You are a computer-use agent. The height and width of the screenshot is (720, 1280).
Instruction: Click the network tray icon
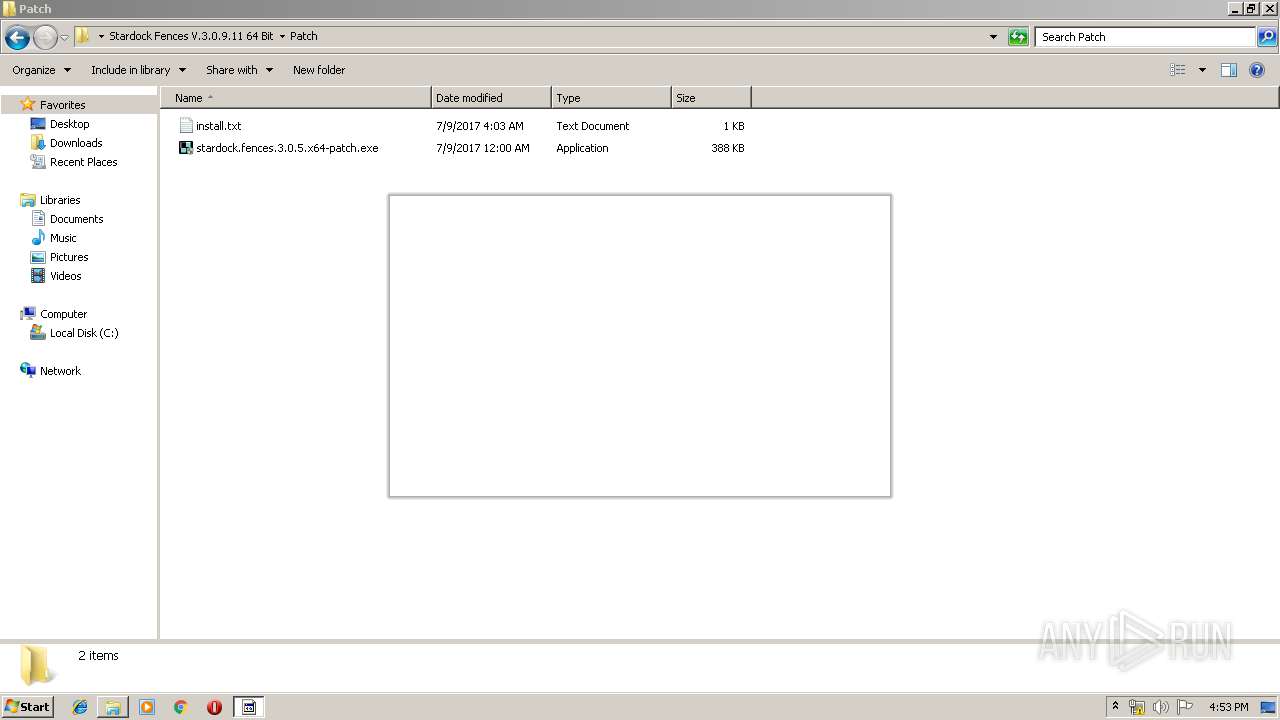pyautogui.click(x=1137, y=707)
